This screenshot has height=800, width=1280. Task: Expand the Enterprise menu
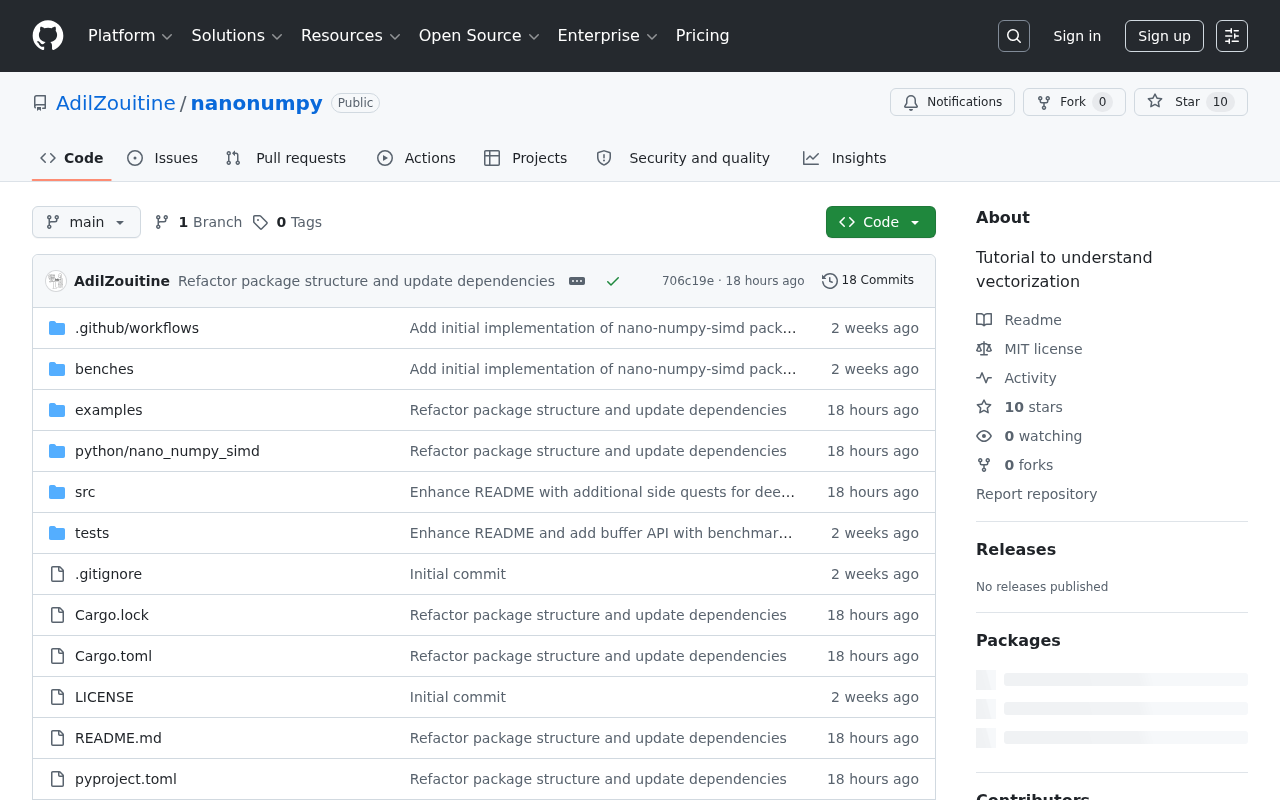607,36
